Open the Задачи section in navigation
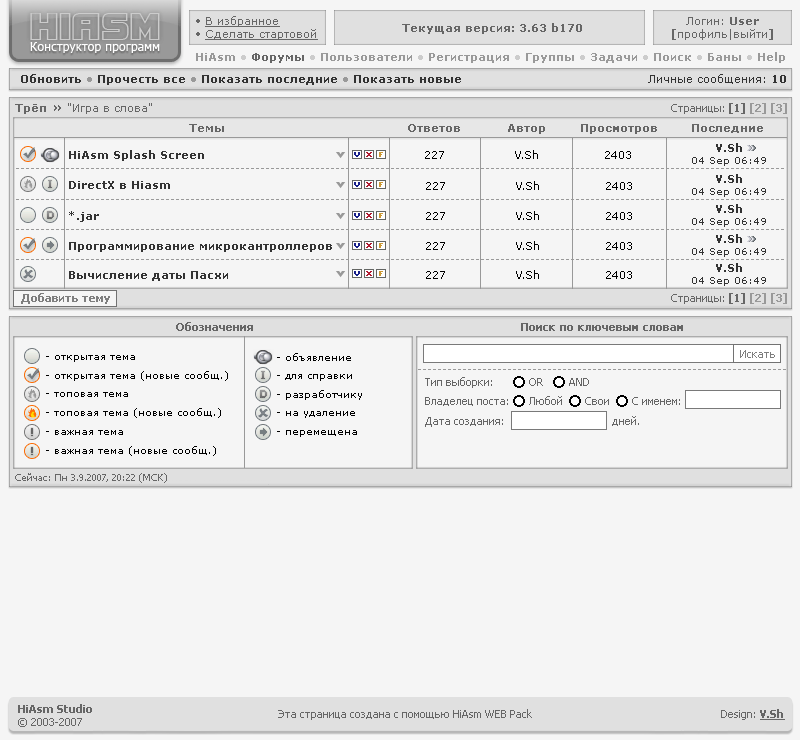 [614, 58]
